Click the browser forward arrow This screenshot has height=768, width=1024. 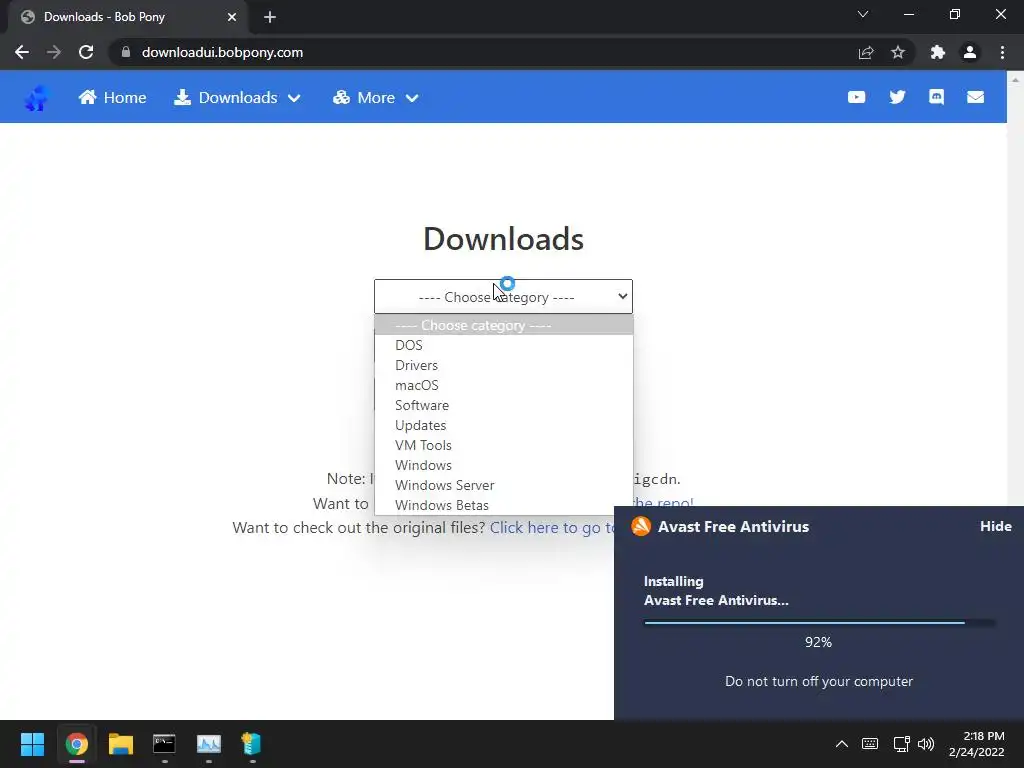pyautogui.click(x=54, y=52)
